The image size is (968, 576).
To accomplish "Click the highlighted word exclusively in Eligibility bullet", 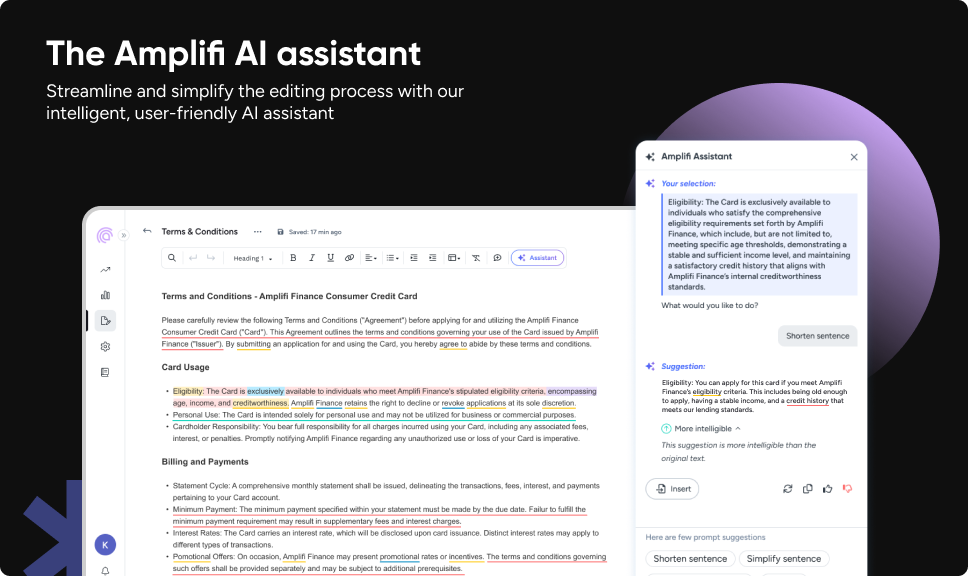I will click(x=265, y=391).
